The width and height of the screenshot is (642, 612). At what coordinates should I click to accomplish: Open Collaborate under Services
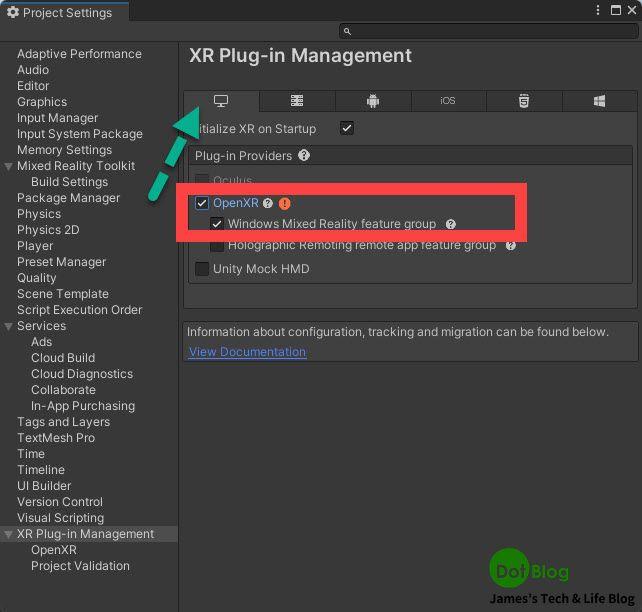[63, 390]
